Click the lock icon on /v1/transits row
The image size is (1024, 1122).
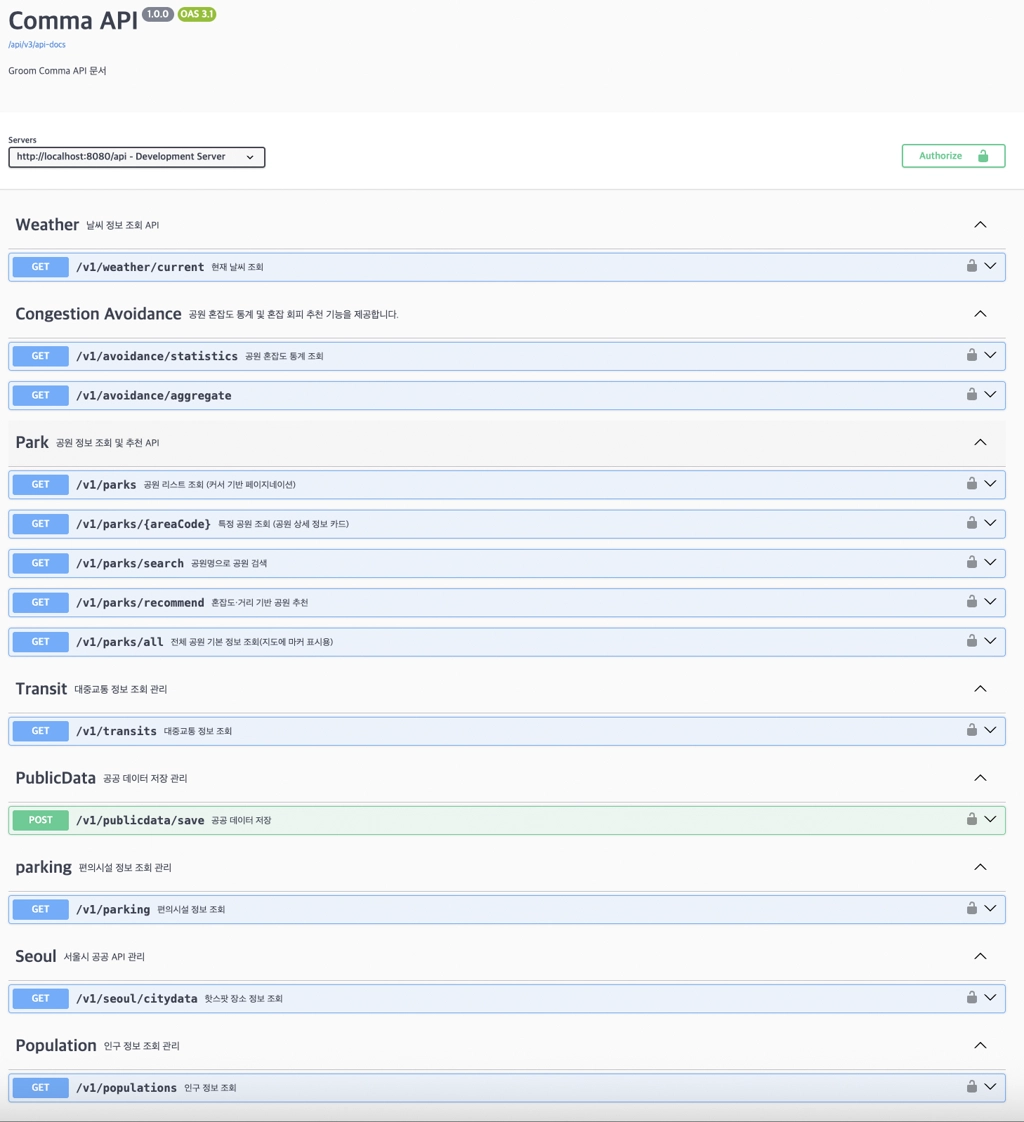(x=972, y=729)
